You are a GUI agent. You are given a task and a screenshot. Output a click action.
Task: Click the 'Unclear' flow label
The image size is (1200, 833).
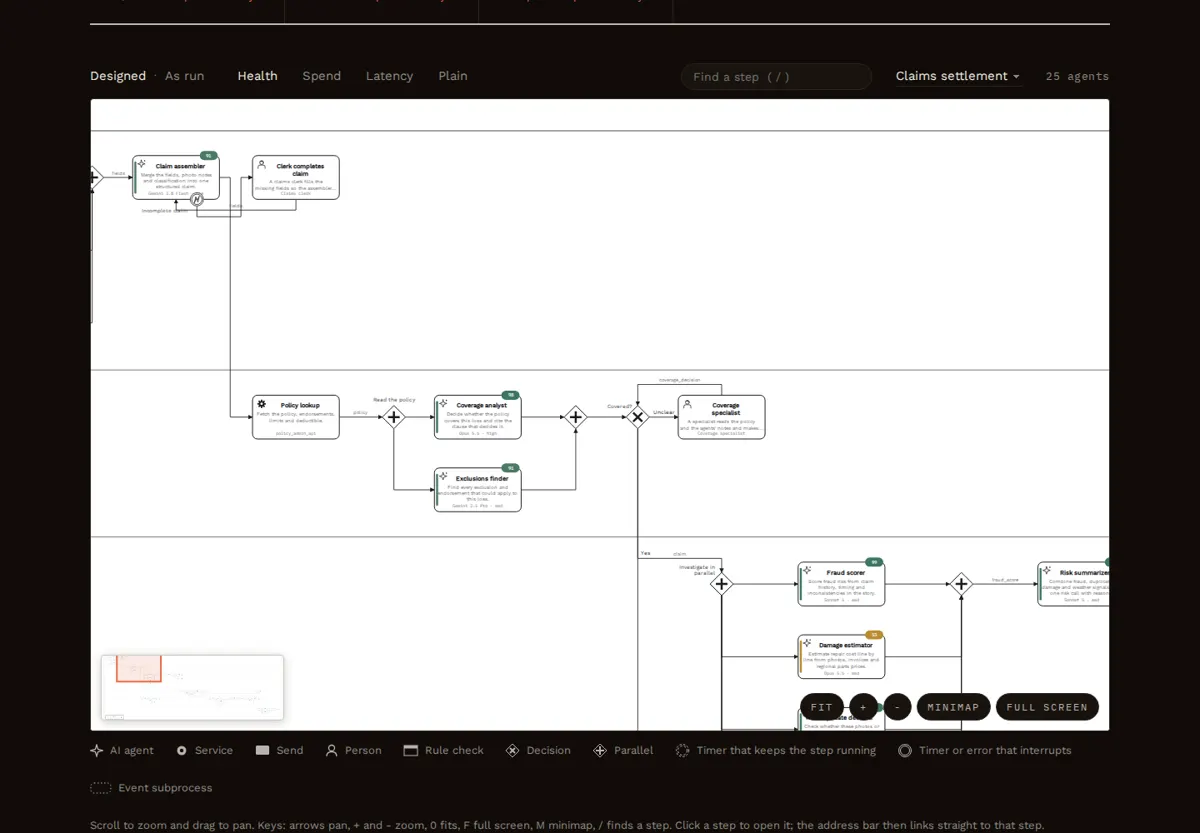pos(664,412)
